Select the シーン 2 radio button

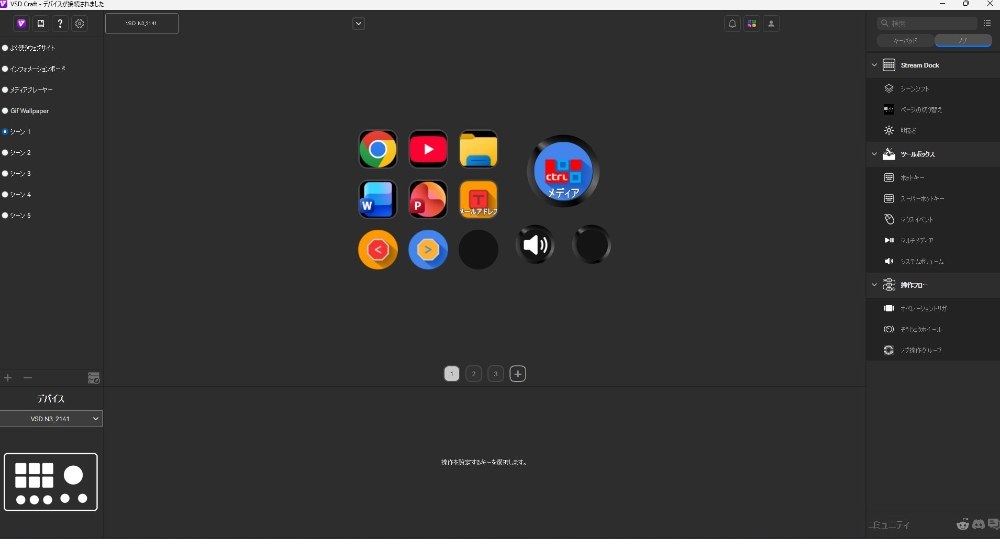5,152
